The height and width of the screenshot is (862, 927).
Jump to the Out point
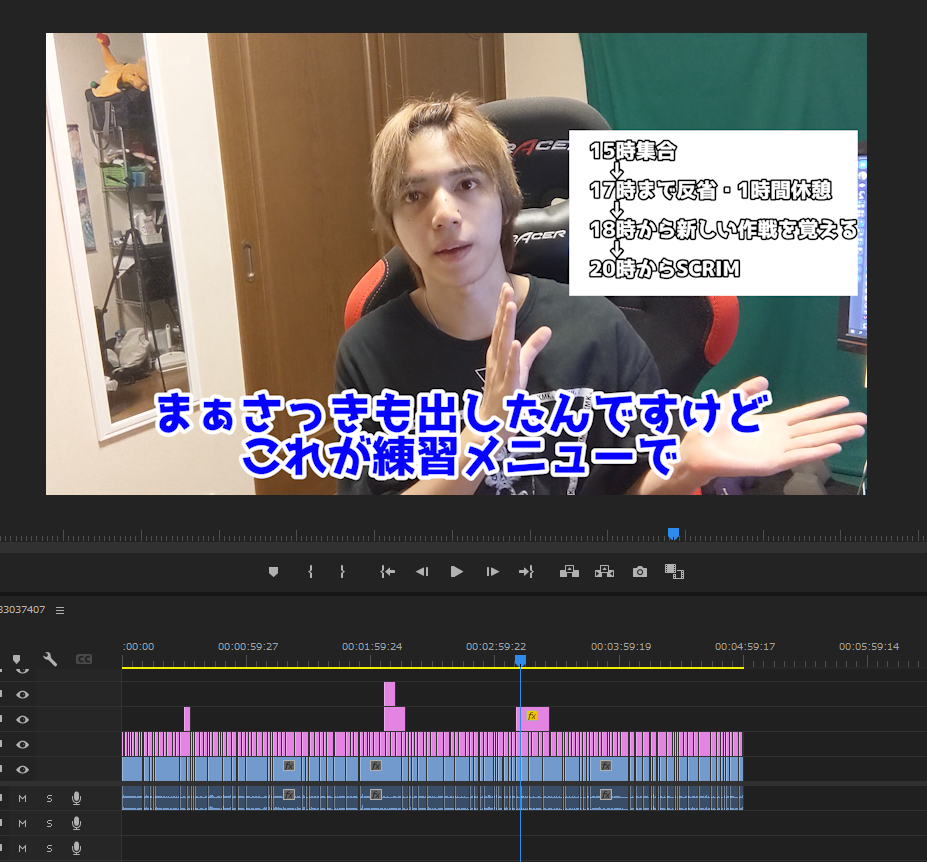[x=526, y=572]
